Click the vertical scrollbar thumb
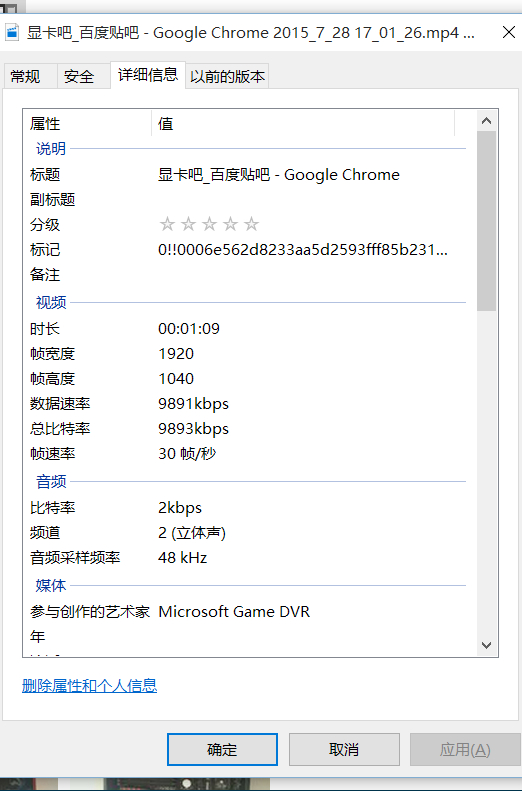522x791 pixels. coord(486,221)
